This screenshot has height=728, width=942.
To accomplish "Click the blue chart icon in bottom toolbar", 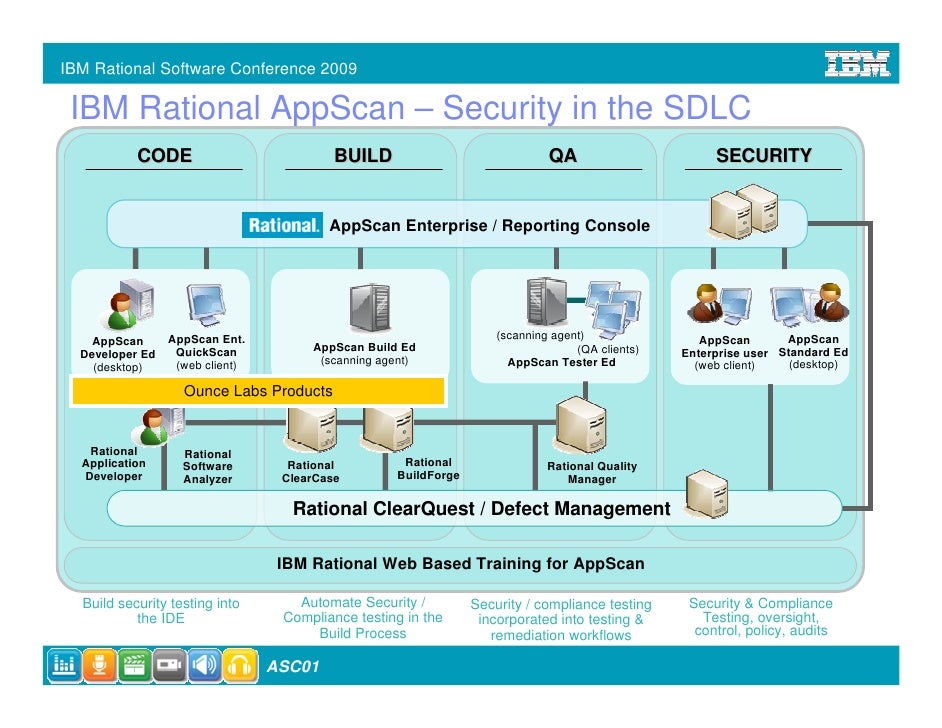I will (64, 666).
